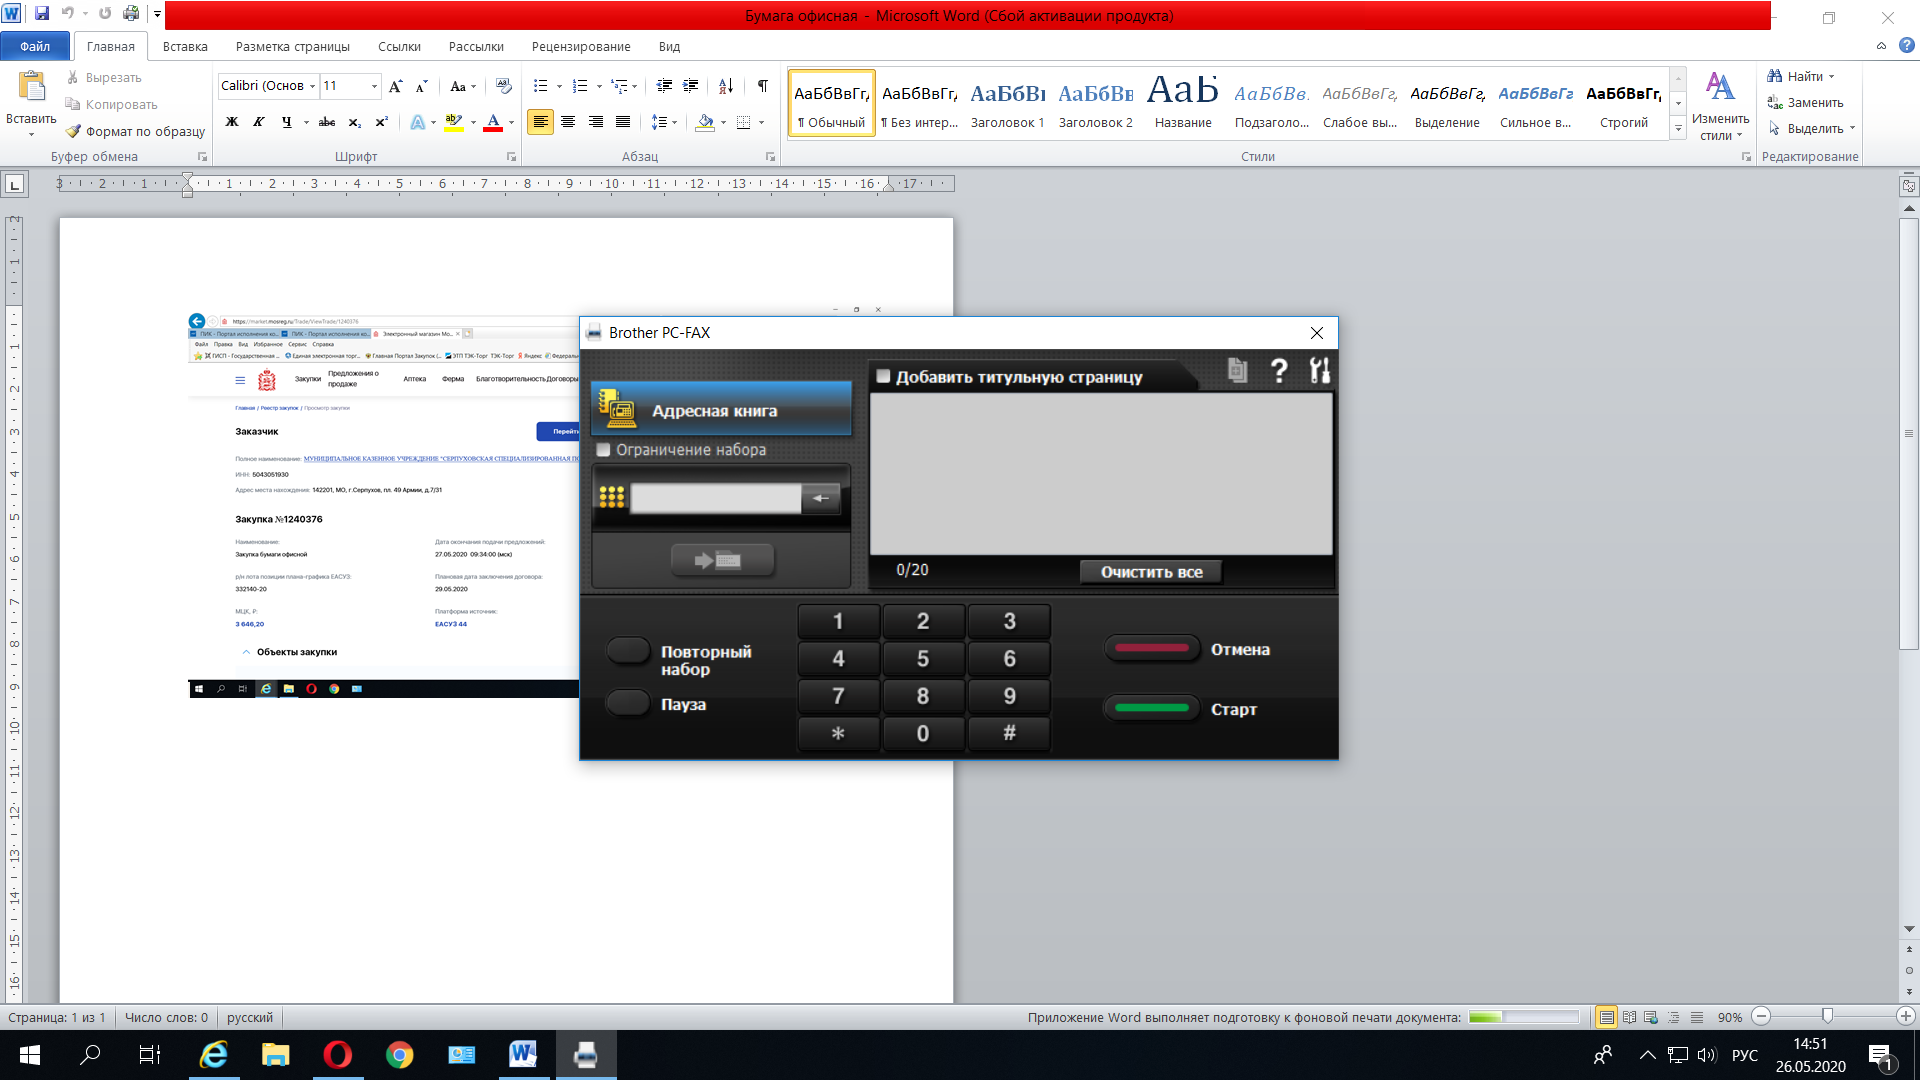Click the Paste icon

(x=32, y=88)
